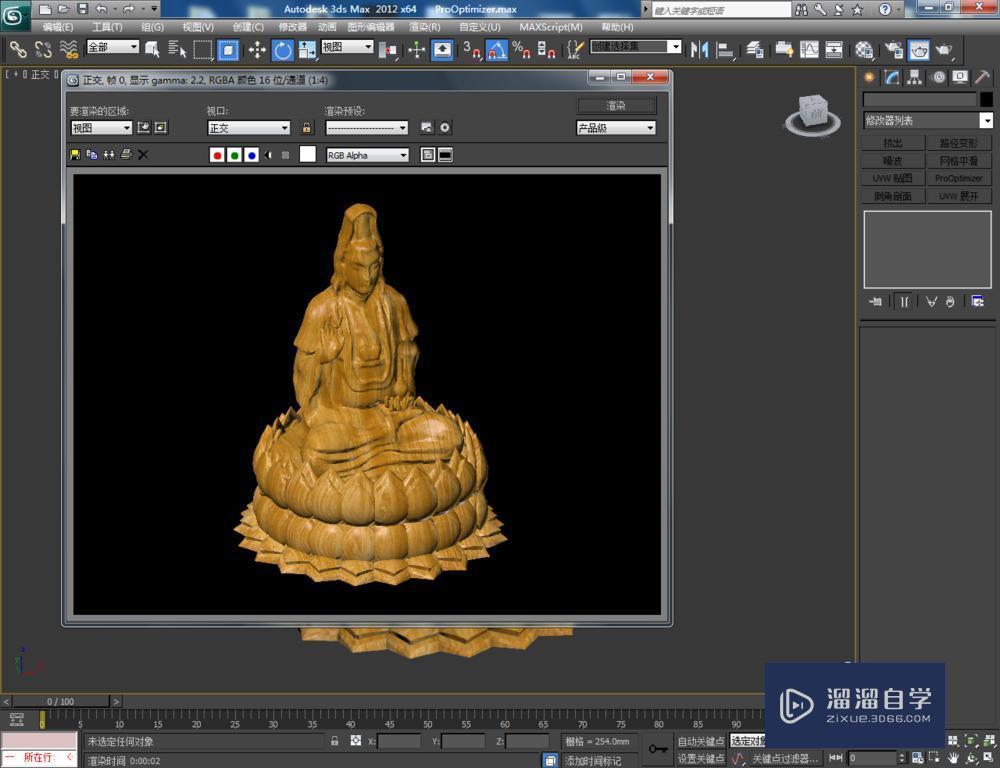The height and width of the screenshot is (768, 1000).
Task: Click the save rendered image icon
Action: (76, 154)
